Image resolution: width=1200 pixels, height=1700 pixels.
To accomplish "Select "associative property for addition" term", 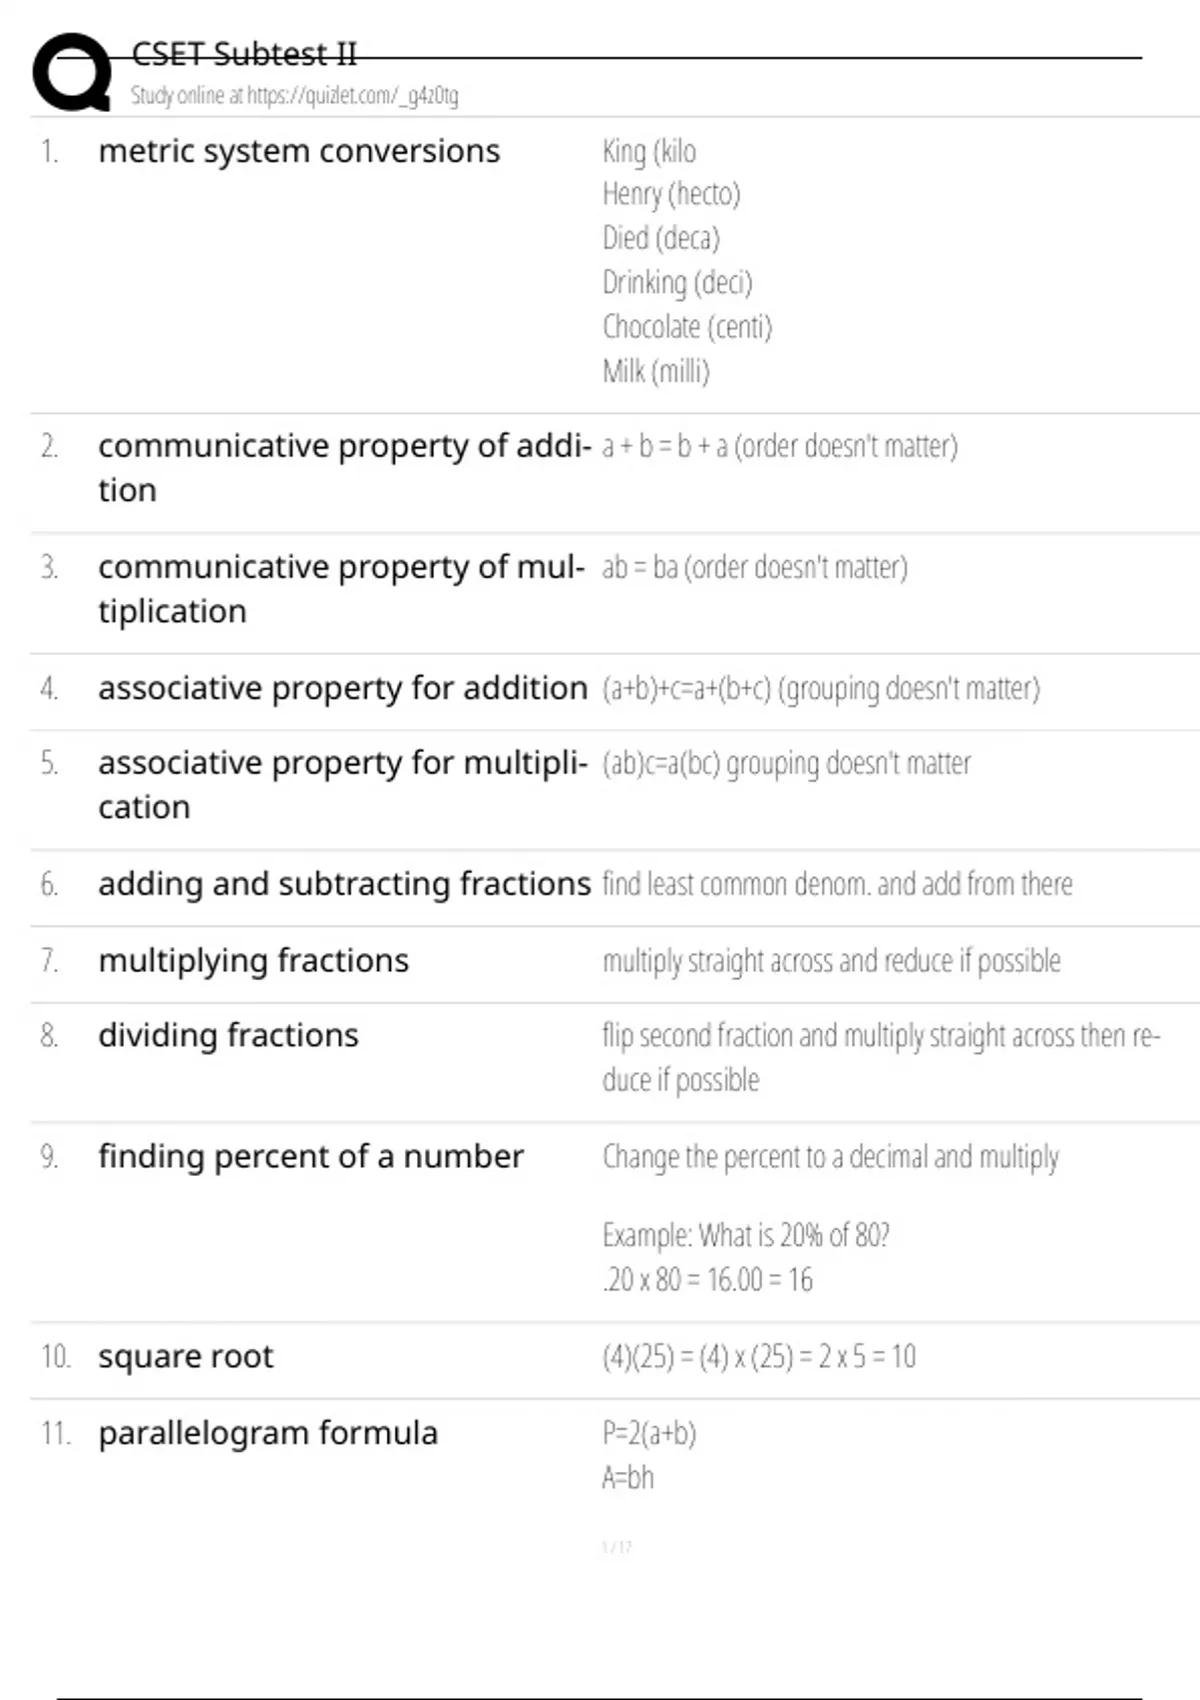I will click(343, 688).
